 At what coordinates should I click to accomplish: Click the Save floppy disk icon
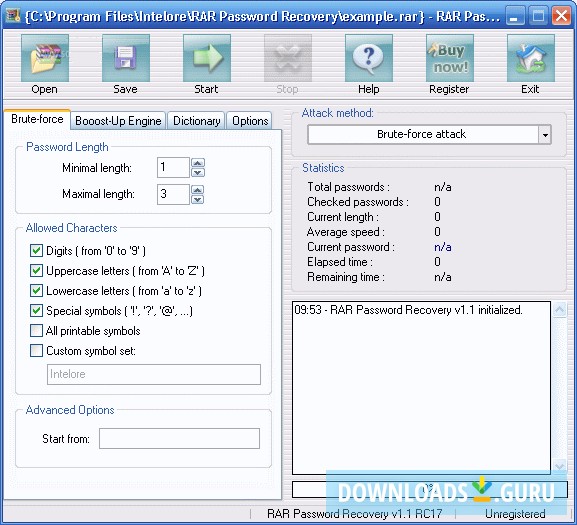(x=126, y=58)
